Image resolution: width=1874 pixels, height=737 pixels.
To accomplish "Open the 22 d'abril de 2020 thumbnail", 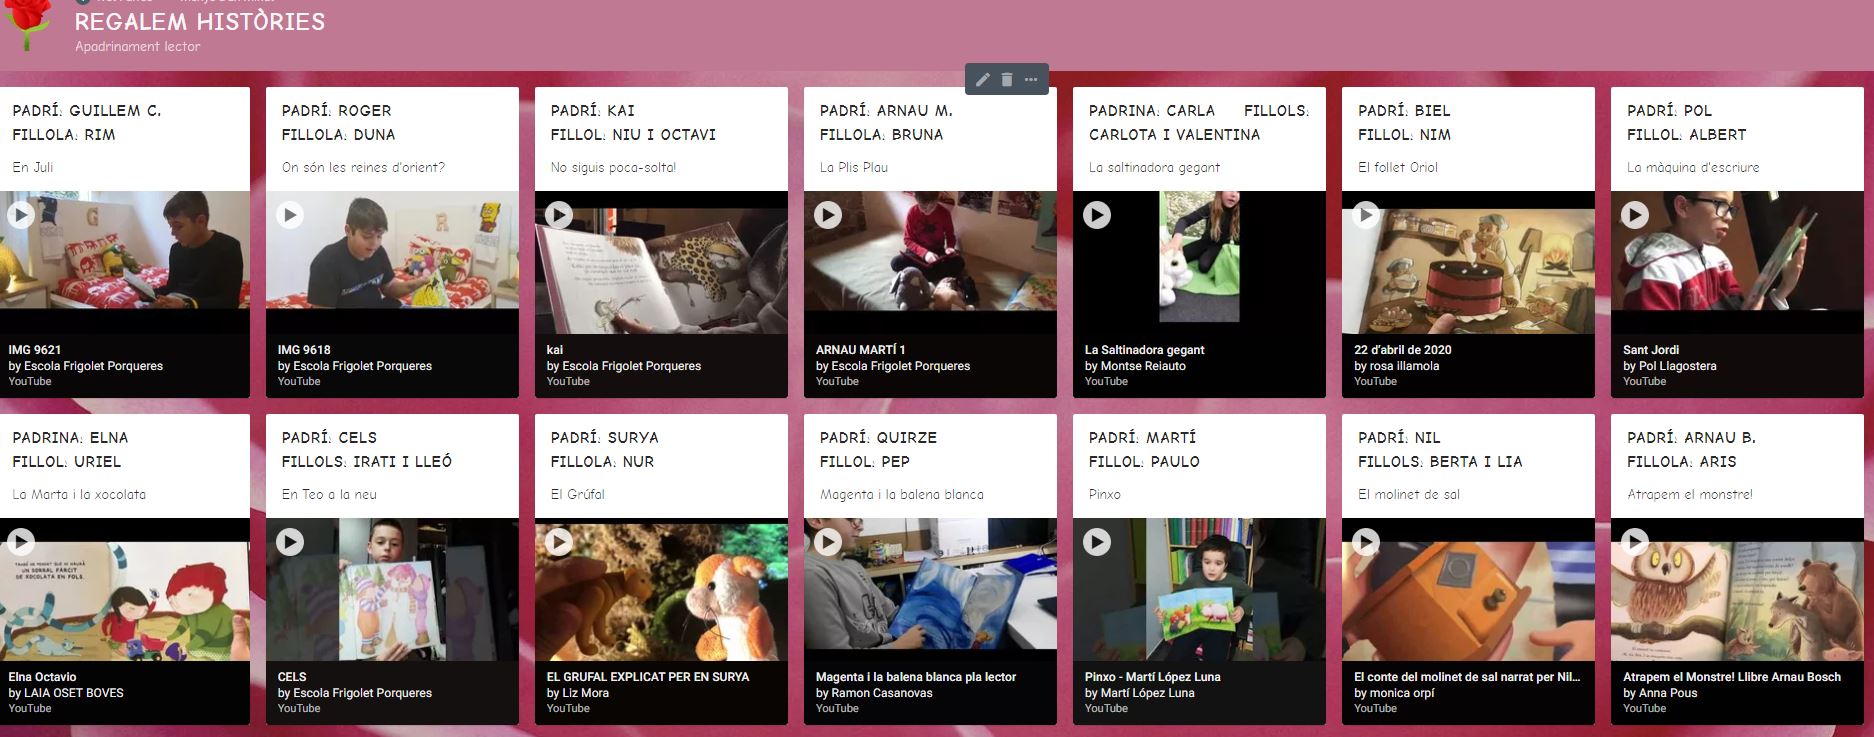I will tap(1468, 262).
